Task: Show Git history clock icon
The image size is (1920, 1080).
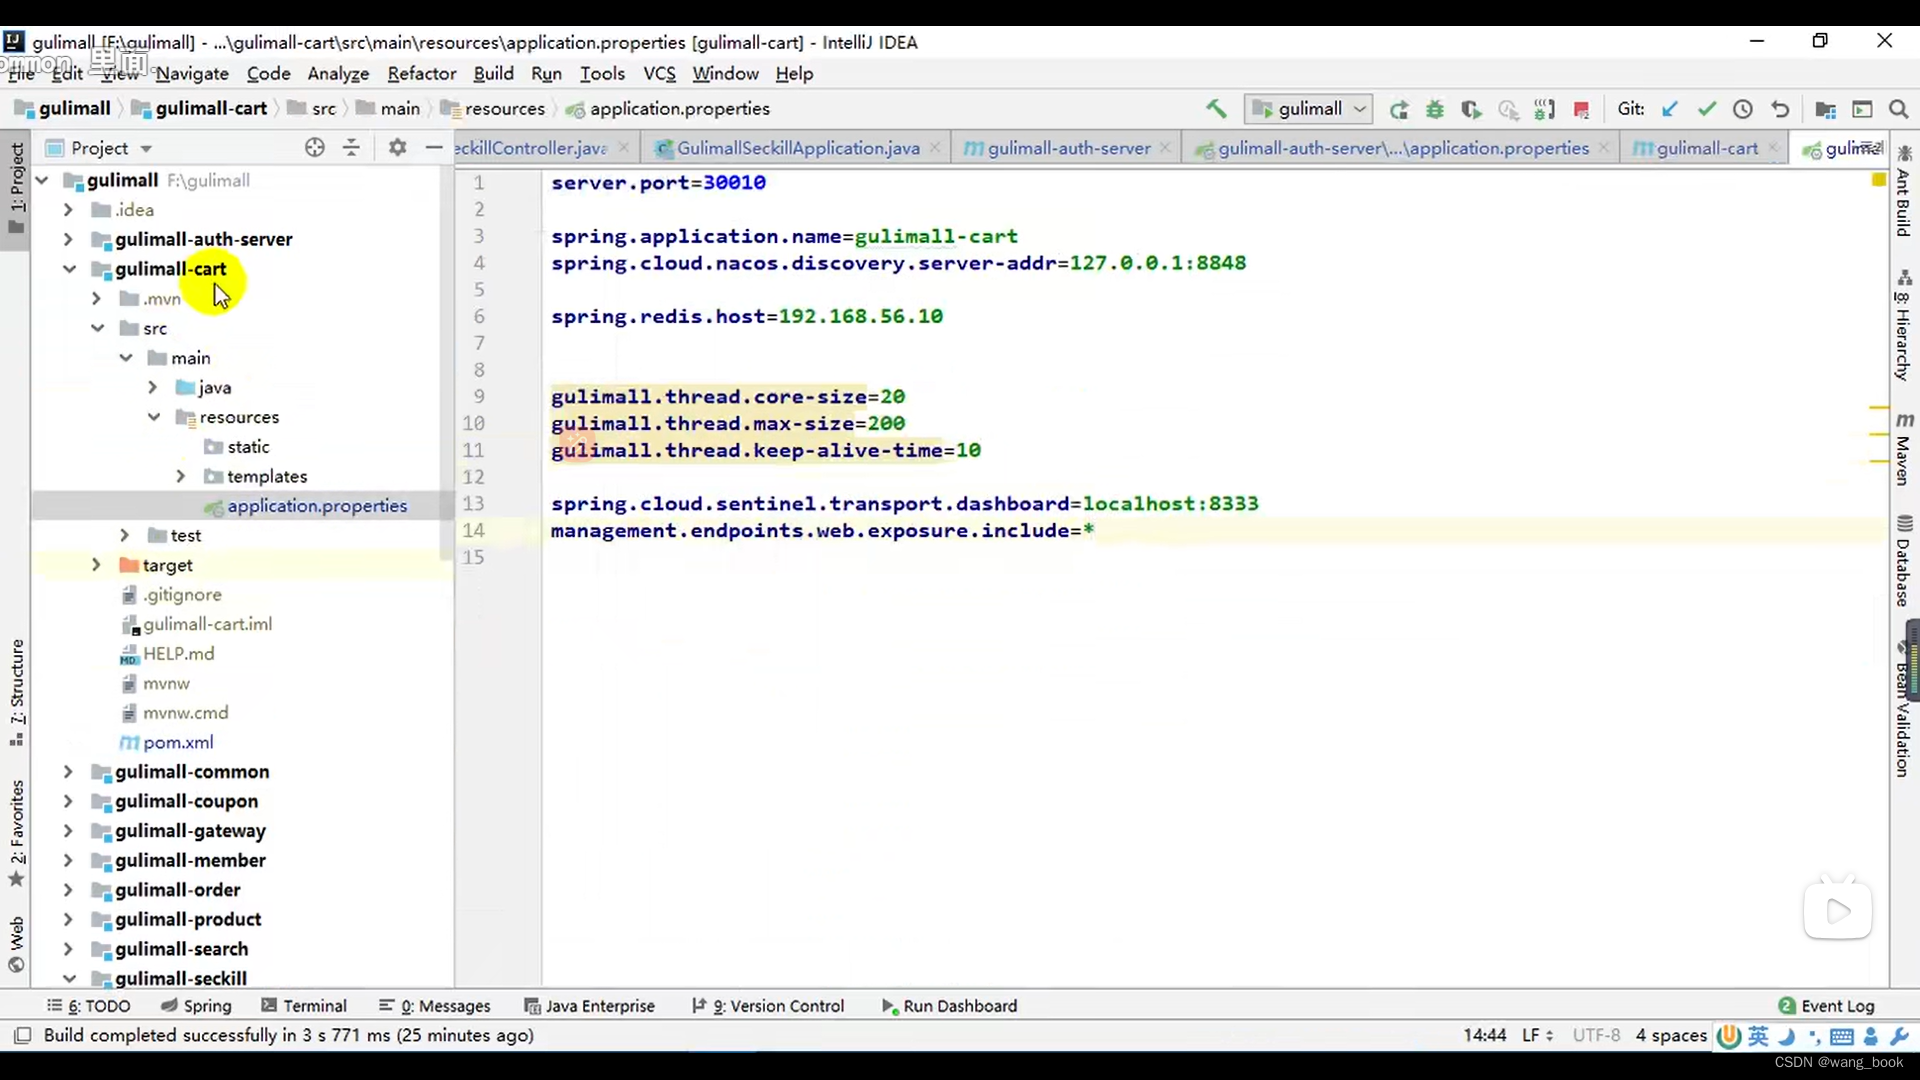Action: [x=1743, y=109]
